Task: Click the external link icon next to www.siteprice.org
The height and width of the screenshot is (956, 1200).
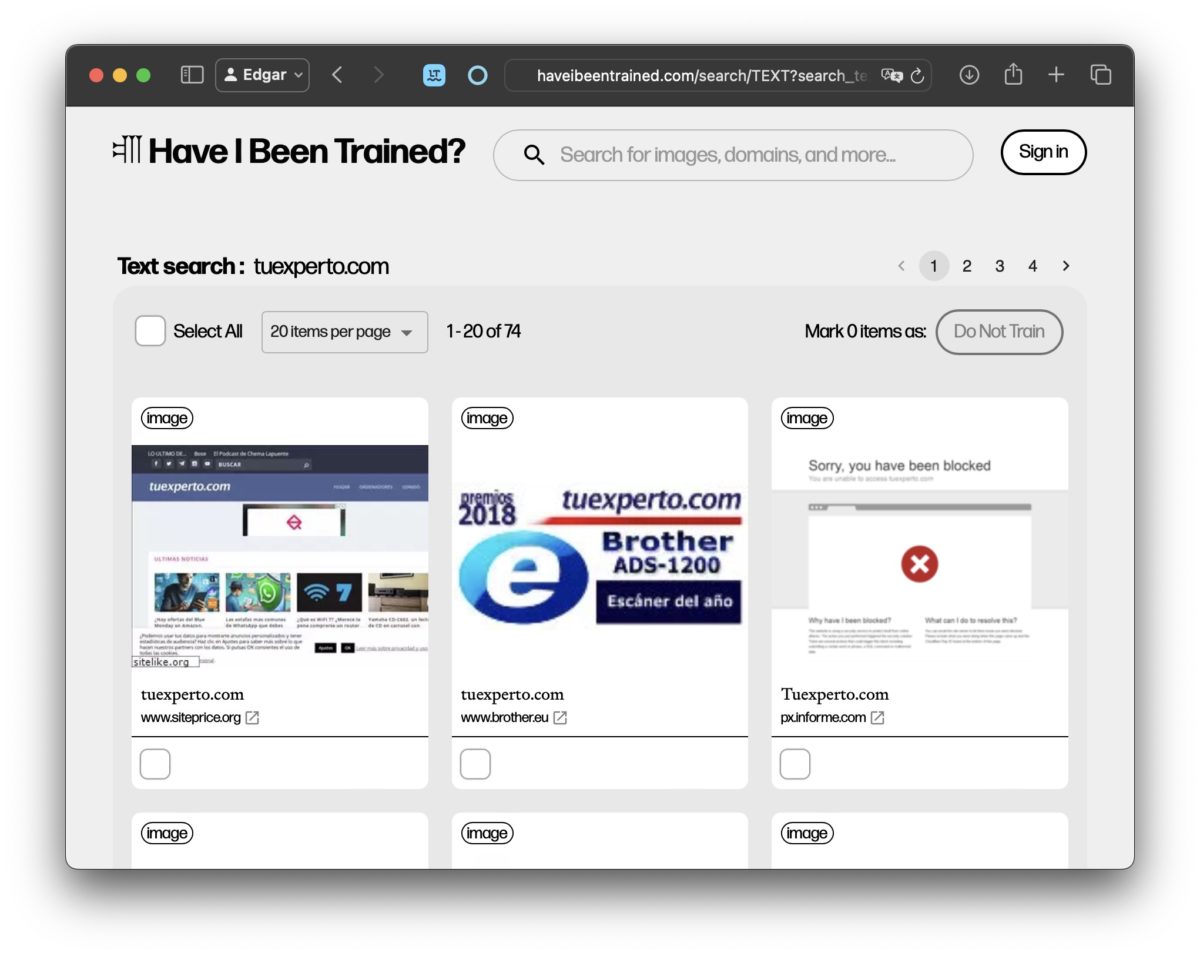Action: tap(253, 718)
